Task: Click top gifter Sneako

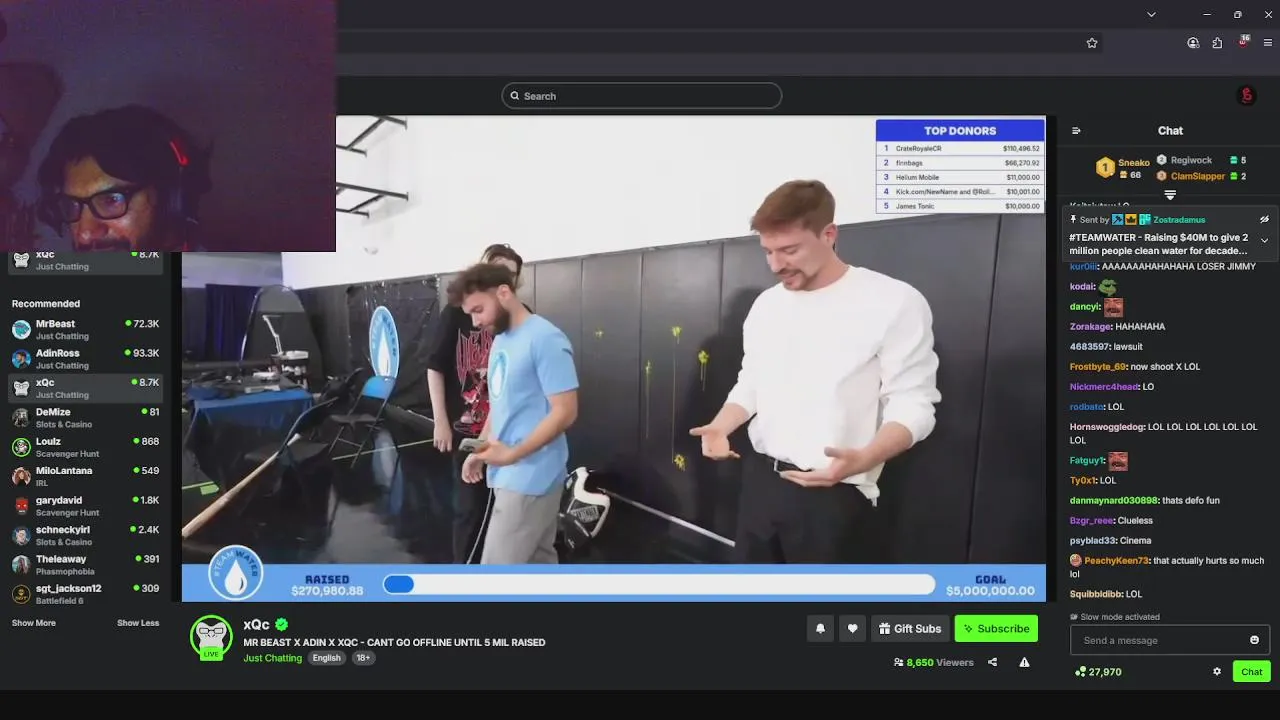Action: 1133,162
